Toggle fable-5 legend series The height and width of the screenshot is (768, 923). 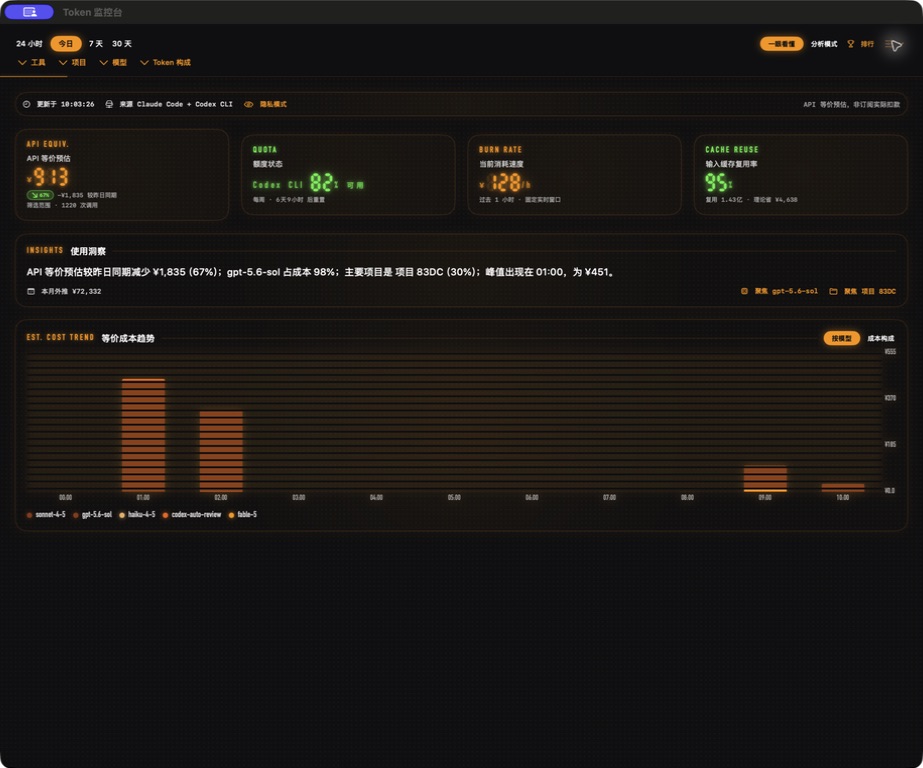pos(243,515)
